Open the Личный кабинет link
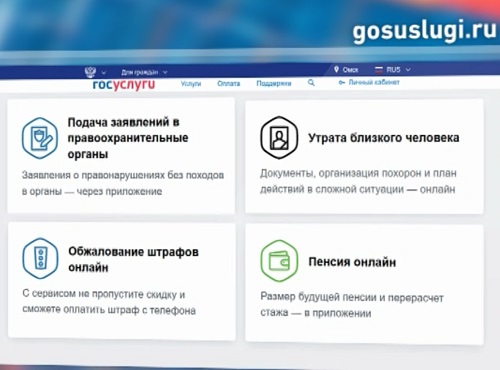Screen dimensions: 500x370 (374, 82)
